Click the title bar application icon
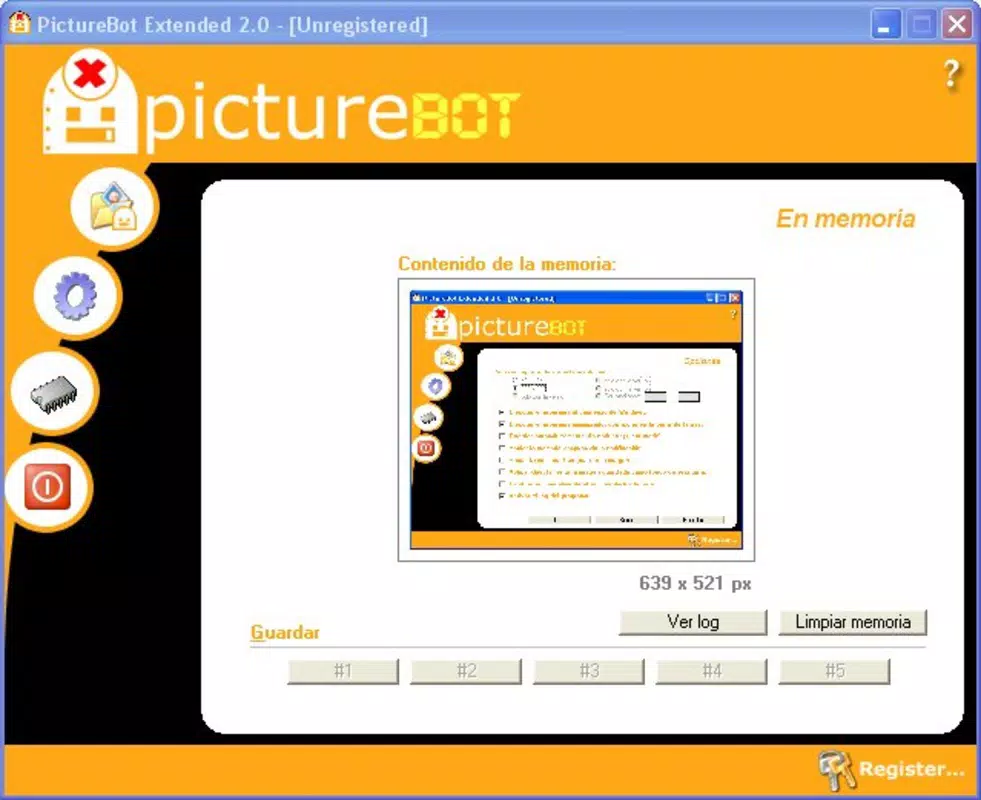The height and width of the screenshot is (800, 981). [19, 24]
